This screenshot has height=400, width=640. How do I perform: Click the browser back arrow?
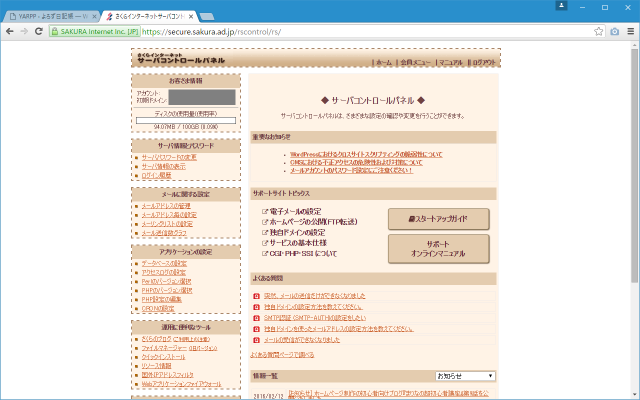[x=11, y=32]
